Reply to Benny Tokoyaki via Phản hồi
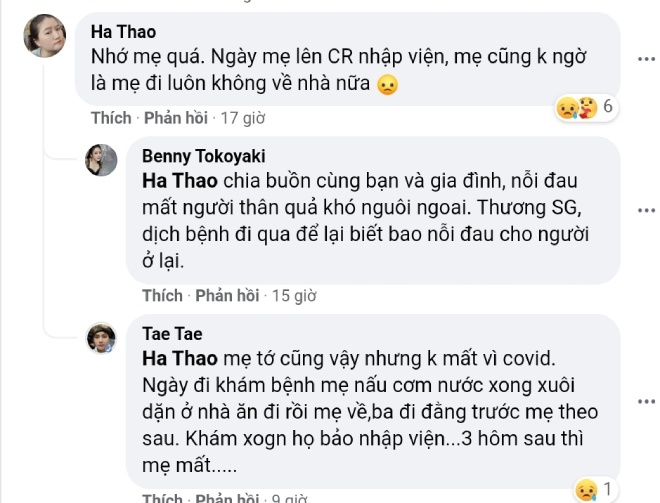 tap(227, 295)
